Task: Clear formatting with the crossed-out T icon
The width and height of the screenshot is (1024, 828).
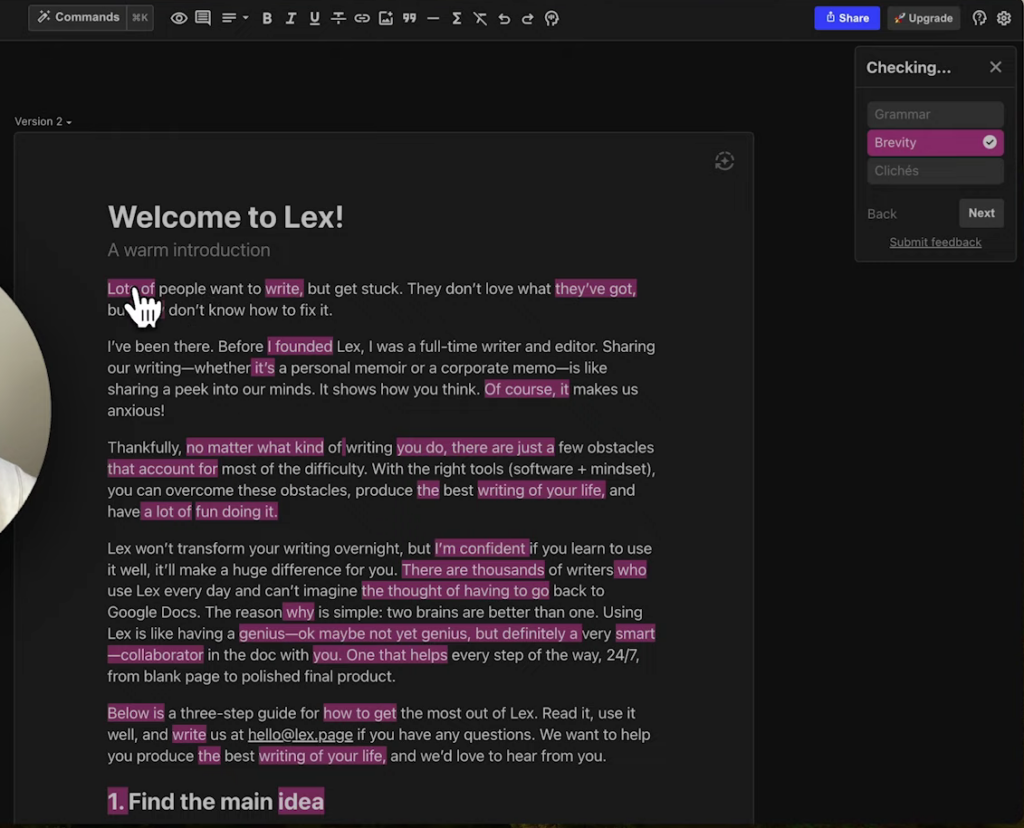Action: pyautogui.click(x=480, y=18)
